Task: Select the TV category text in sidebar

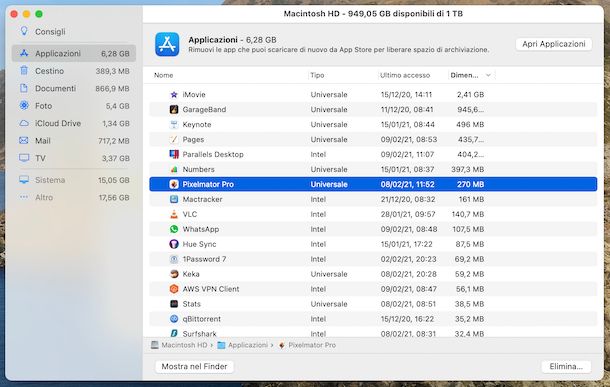Action: (x=40, y=158)
